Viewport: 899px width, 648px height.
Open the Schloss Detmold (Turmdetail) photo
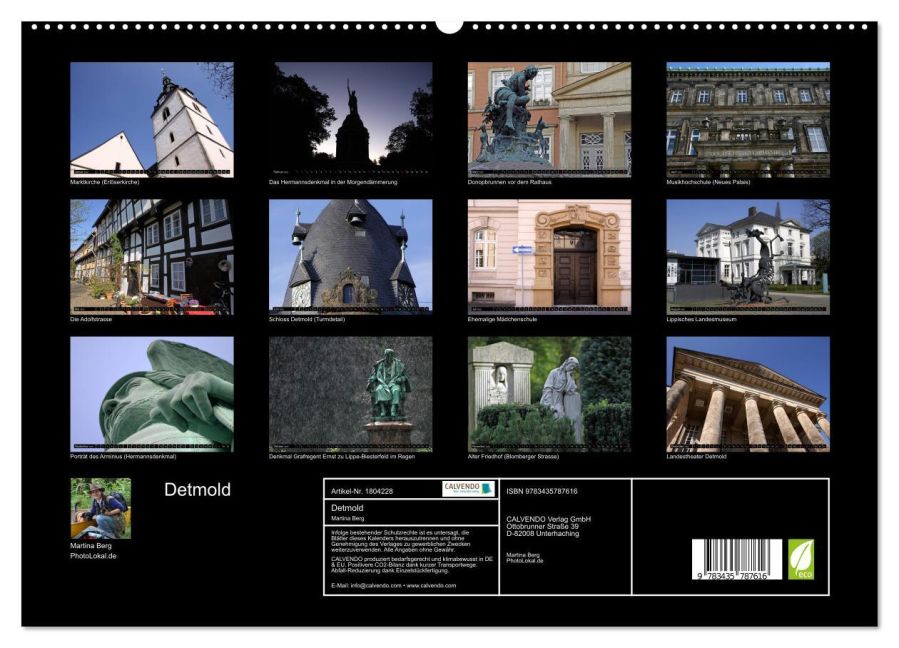click(x=350, y=256)
